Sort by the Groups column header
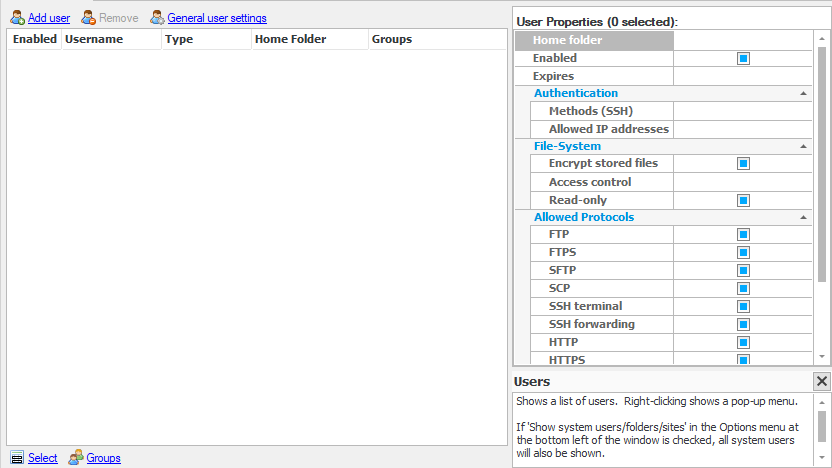This screenshot has height=468, width=832. [437, 39]
